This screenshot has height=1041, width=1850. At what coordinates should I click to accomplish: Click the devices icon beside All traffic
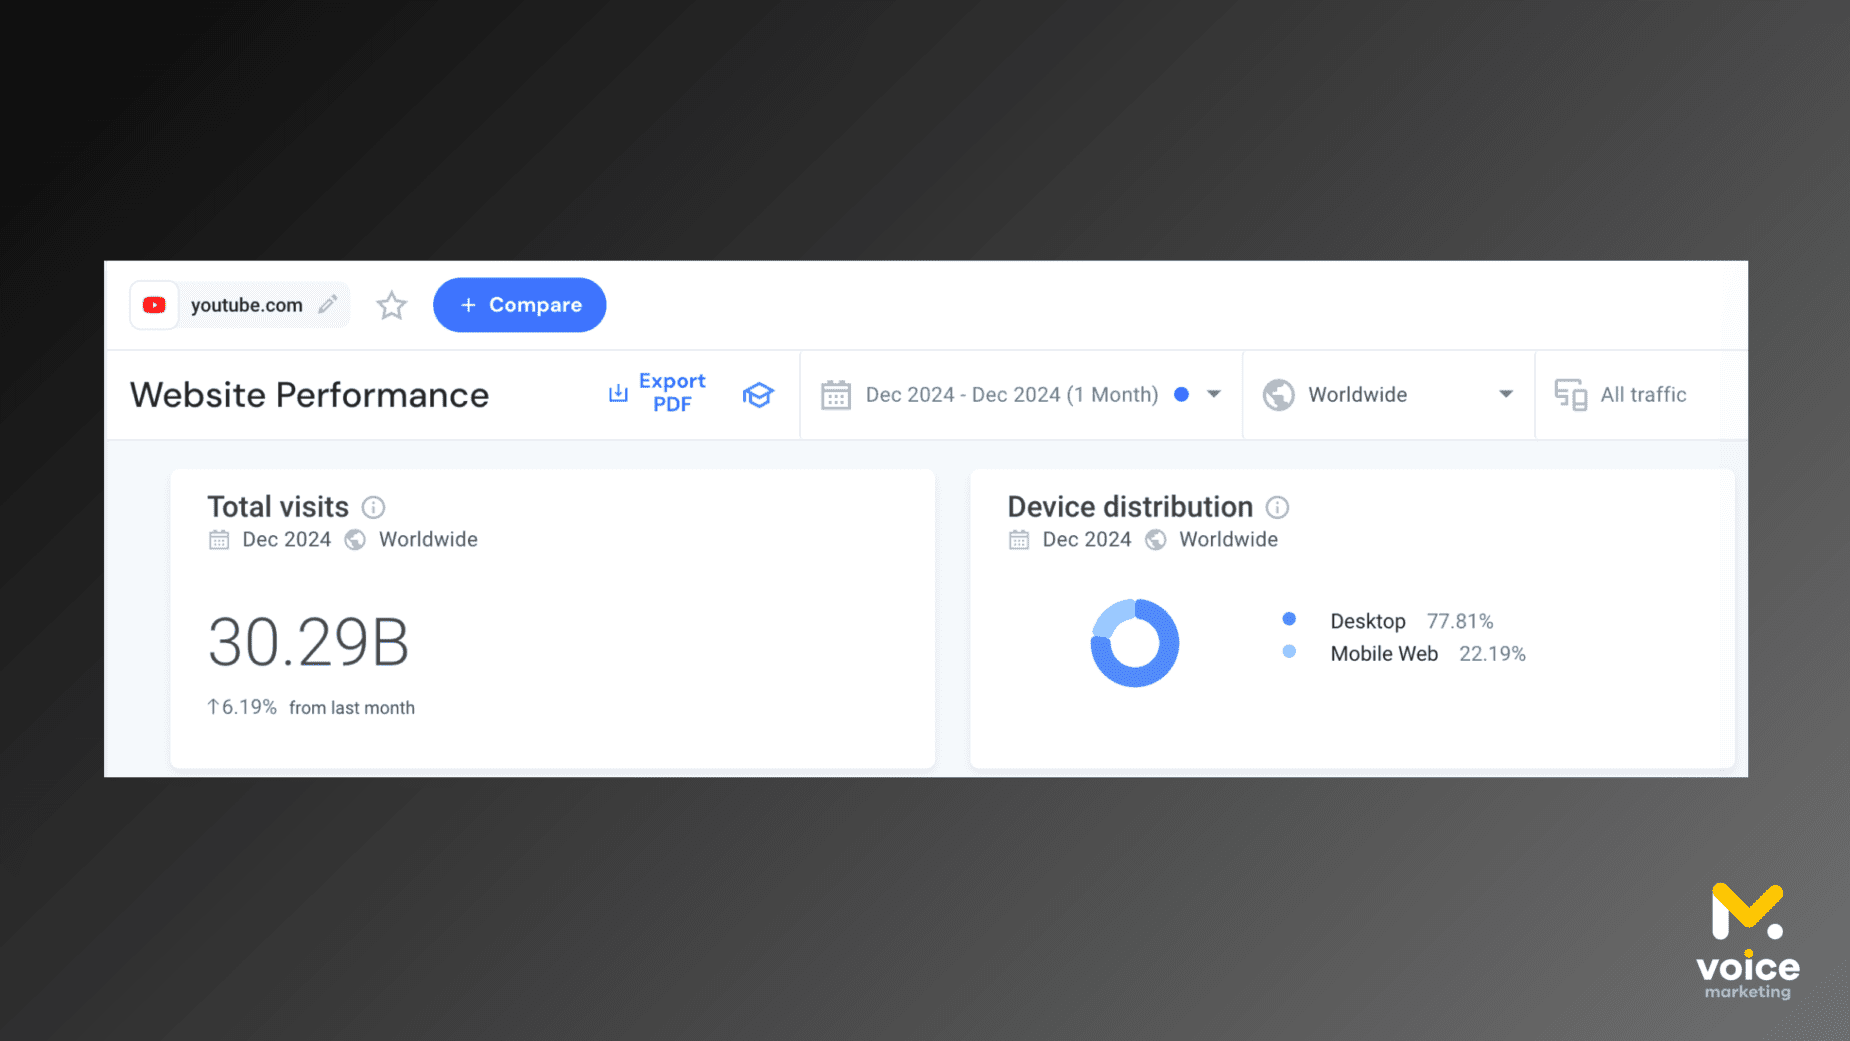1570,395
